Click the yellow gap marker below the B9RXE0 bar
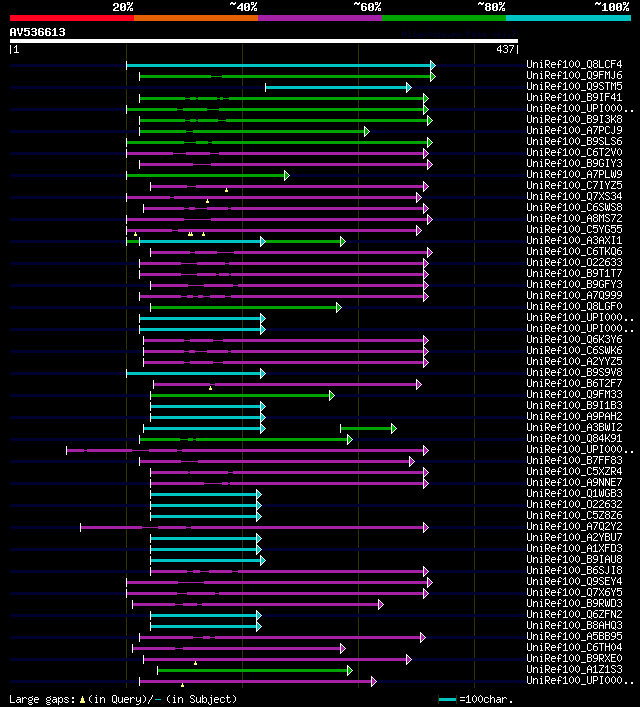 [195, 663]
